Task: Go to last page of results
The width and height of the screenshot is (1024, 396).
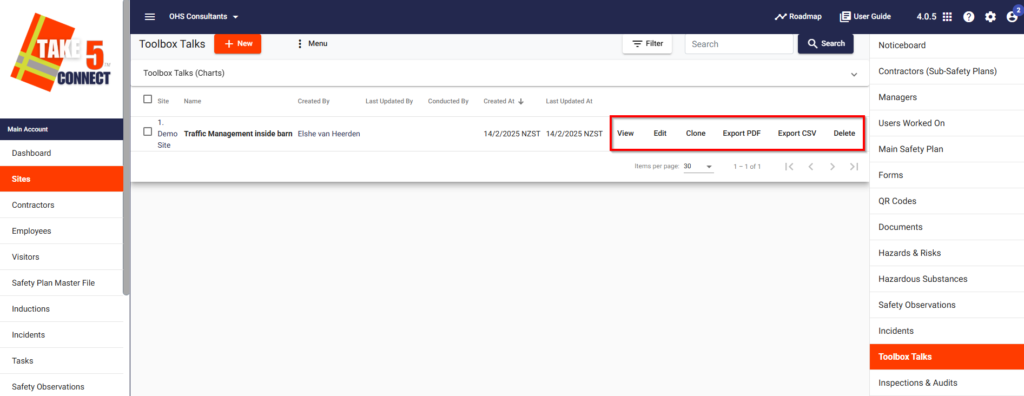Action: pyautogui.click(x=854, y=167)
